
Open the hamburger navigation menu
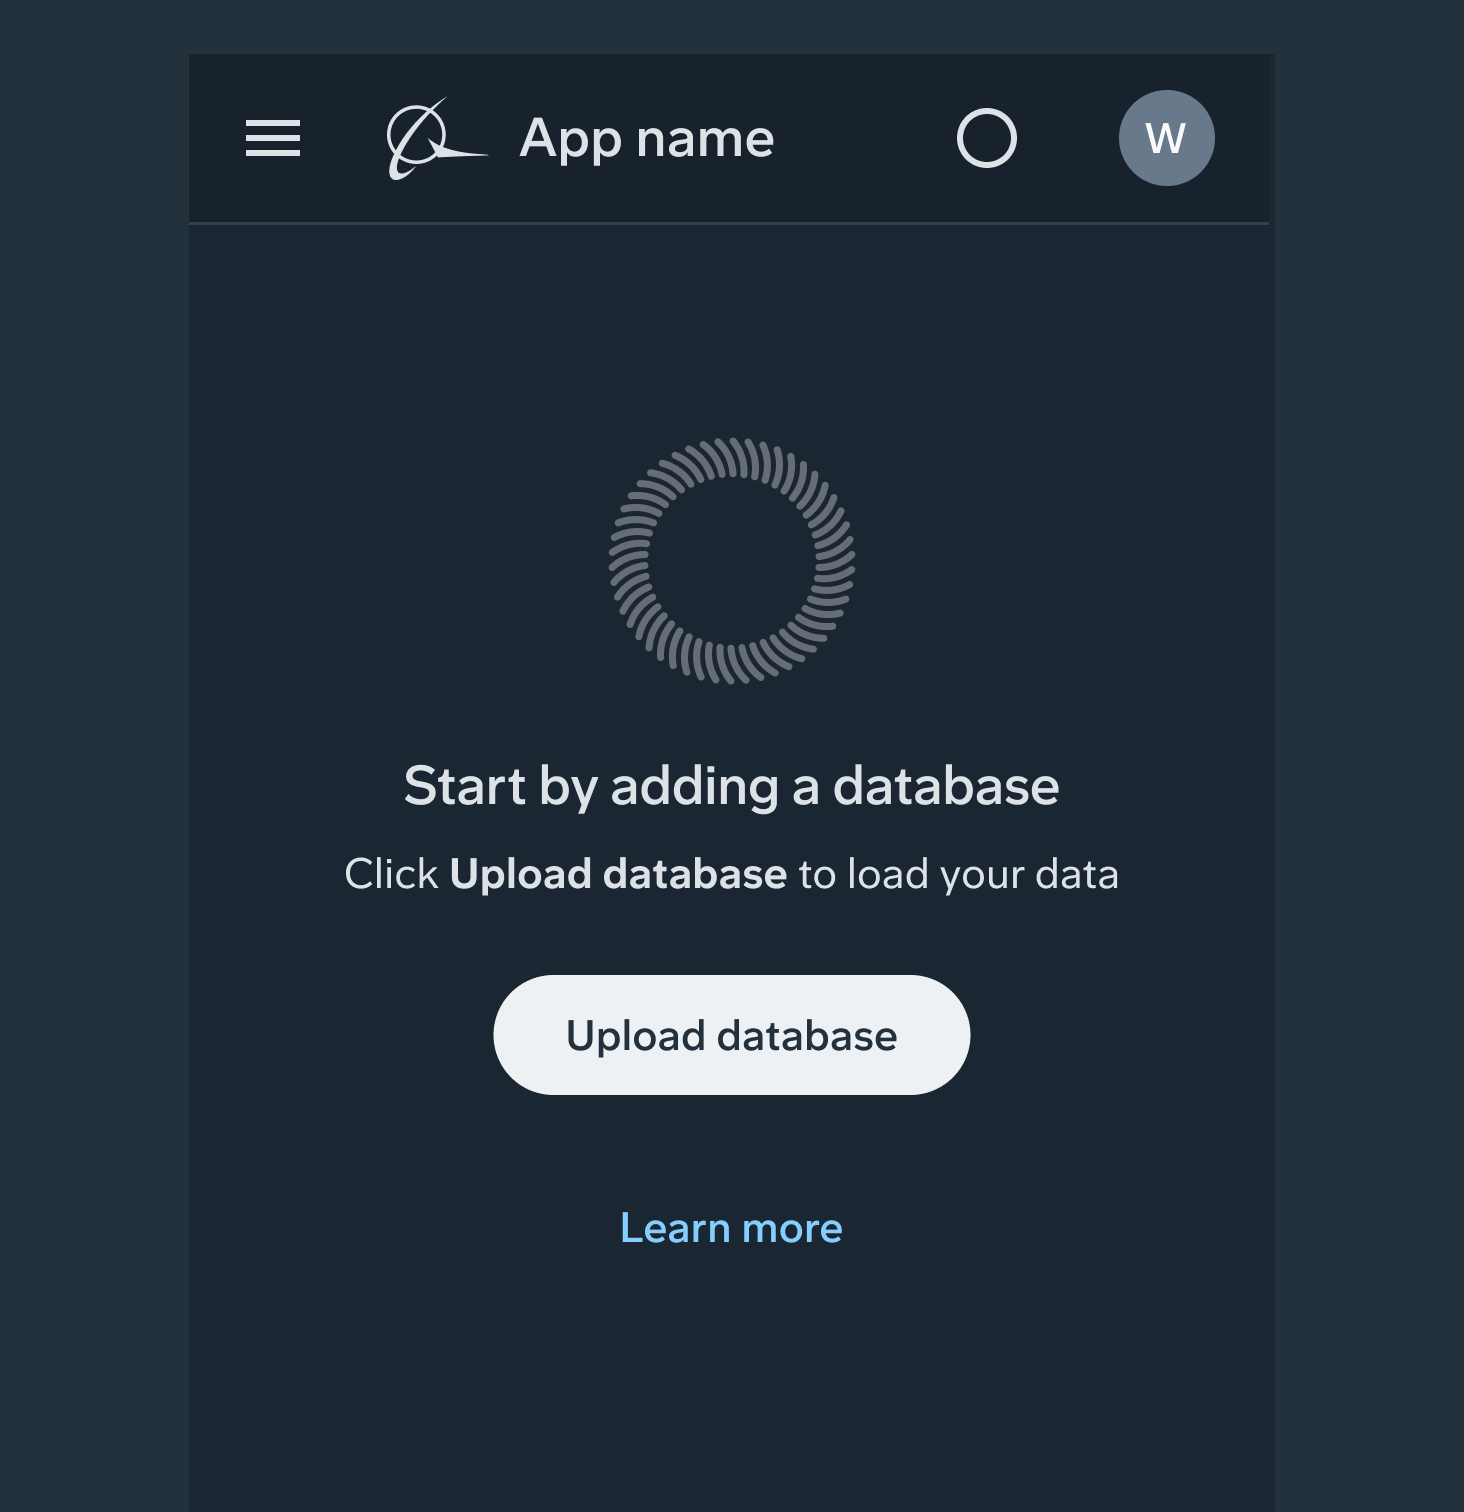click(273, 138)
